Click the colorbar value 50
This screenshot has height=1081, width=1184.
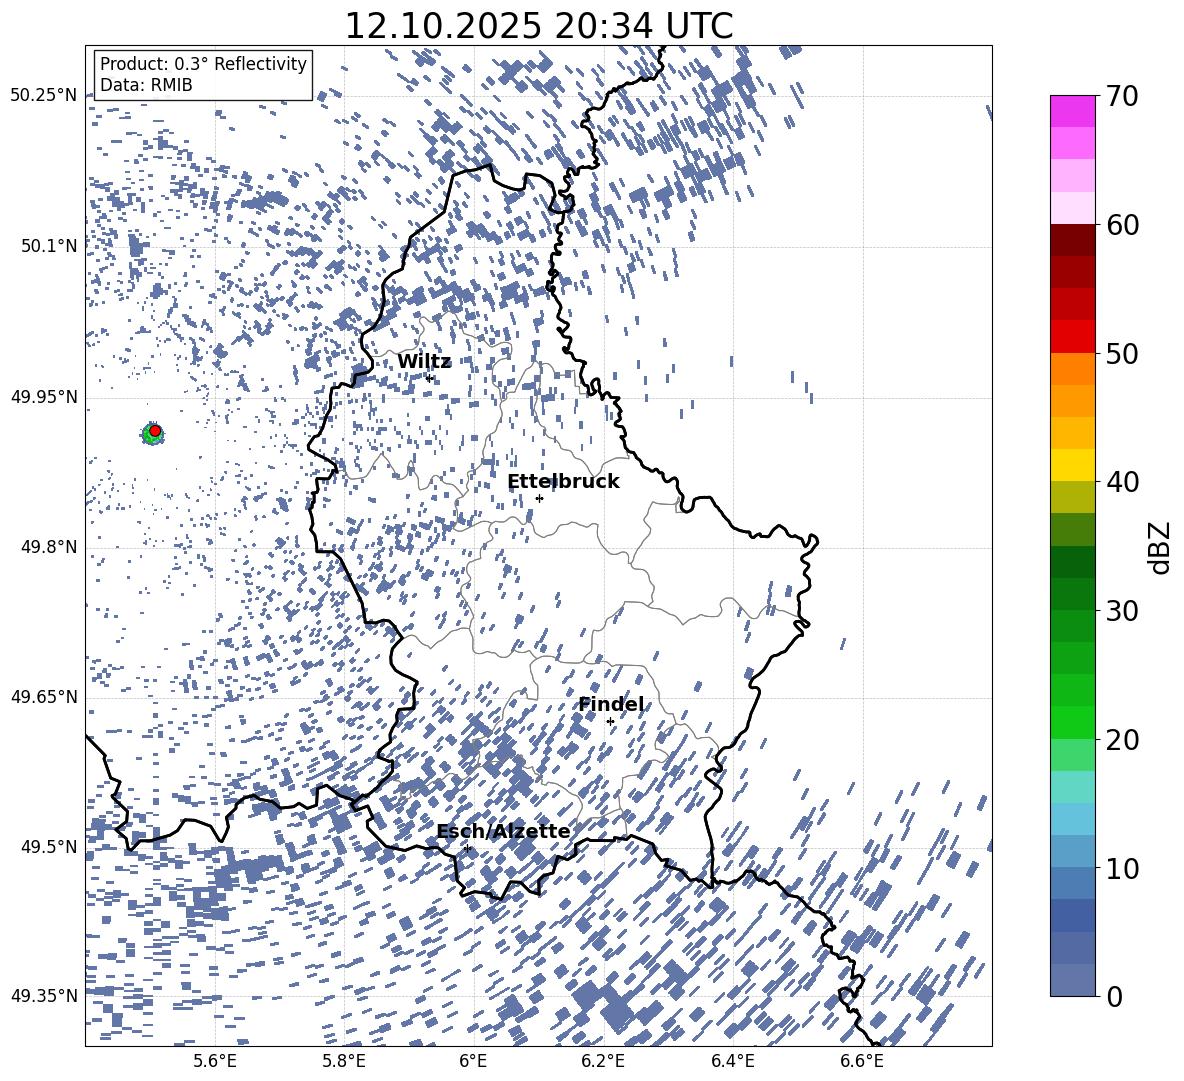[x=1123, y=353]
